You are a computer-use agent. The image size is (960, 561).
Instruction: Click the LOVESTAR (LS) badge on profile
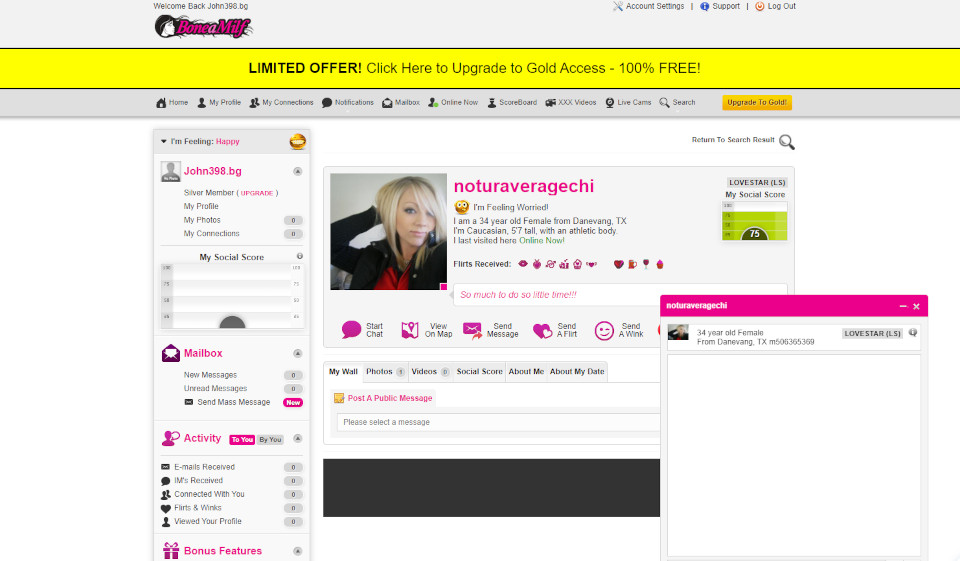coord(757,183)
